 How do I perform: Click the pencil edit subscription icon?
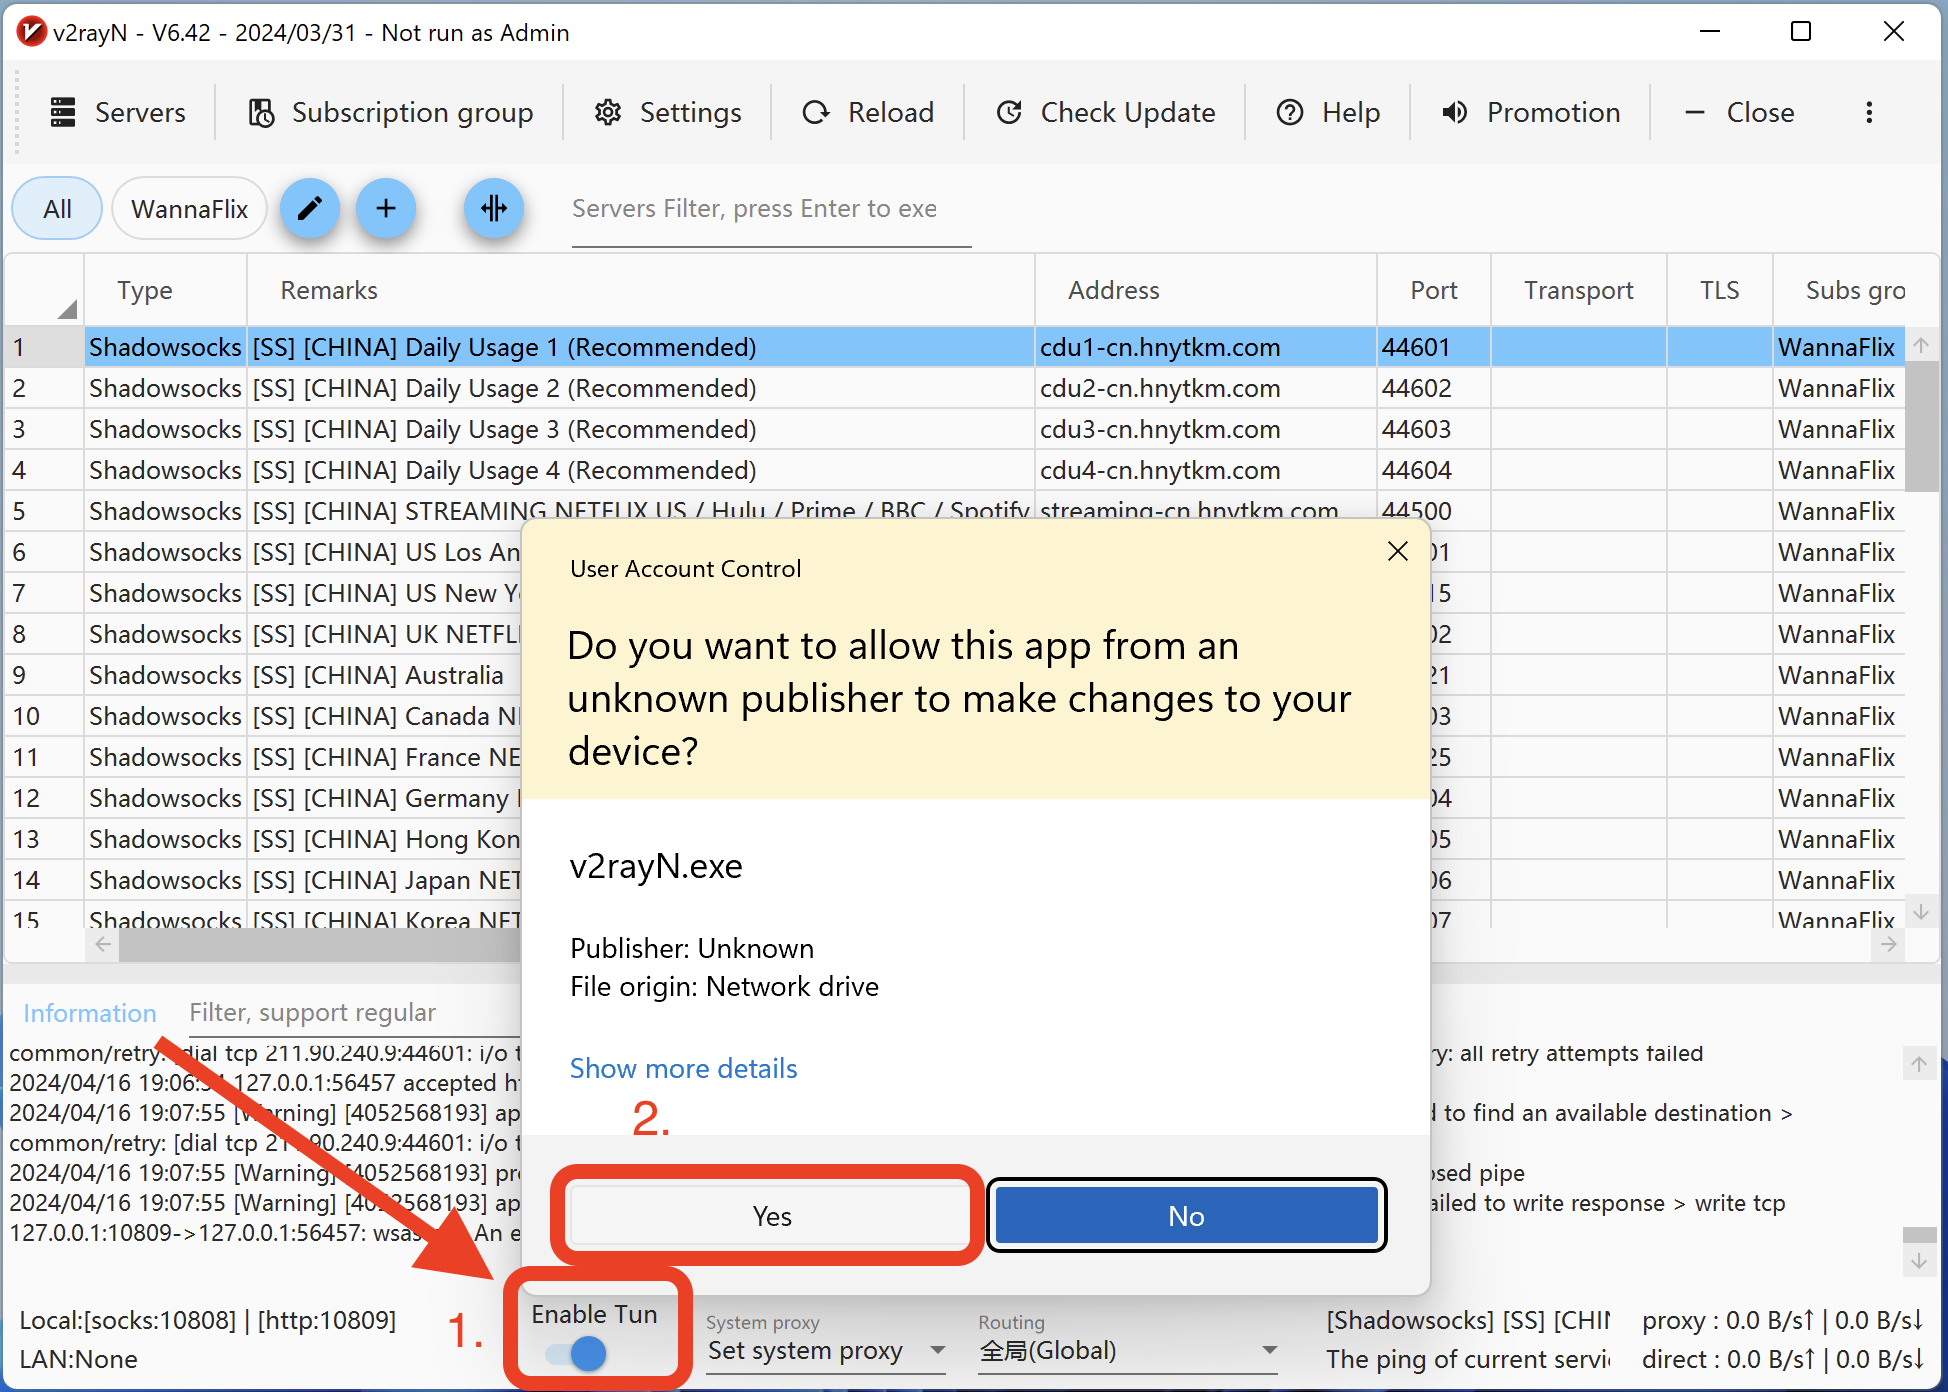[x=310, y=208]
